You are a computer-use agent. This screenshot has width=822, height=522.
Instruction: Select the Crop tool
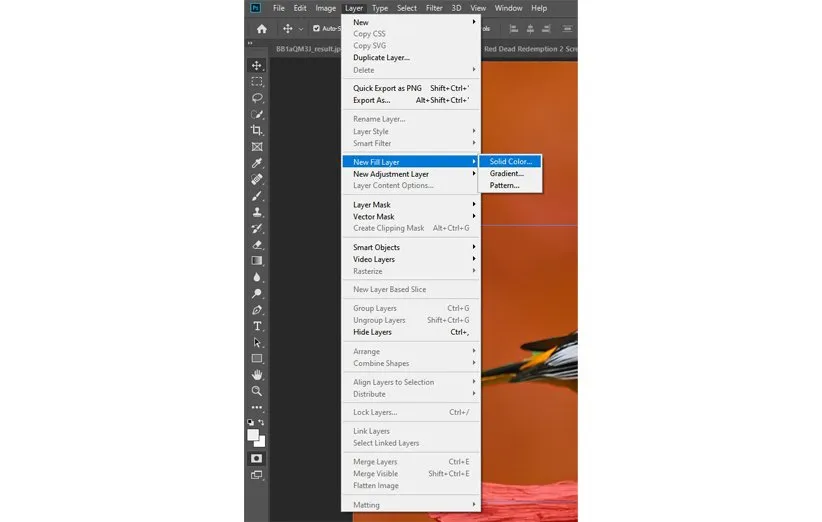(x=257, y=130)
